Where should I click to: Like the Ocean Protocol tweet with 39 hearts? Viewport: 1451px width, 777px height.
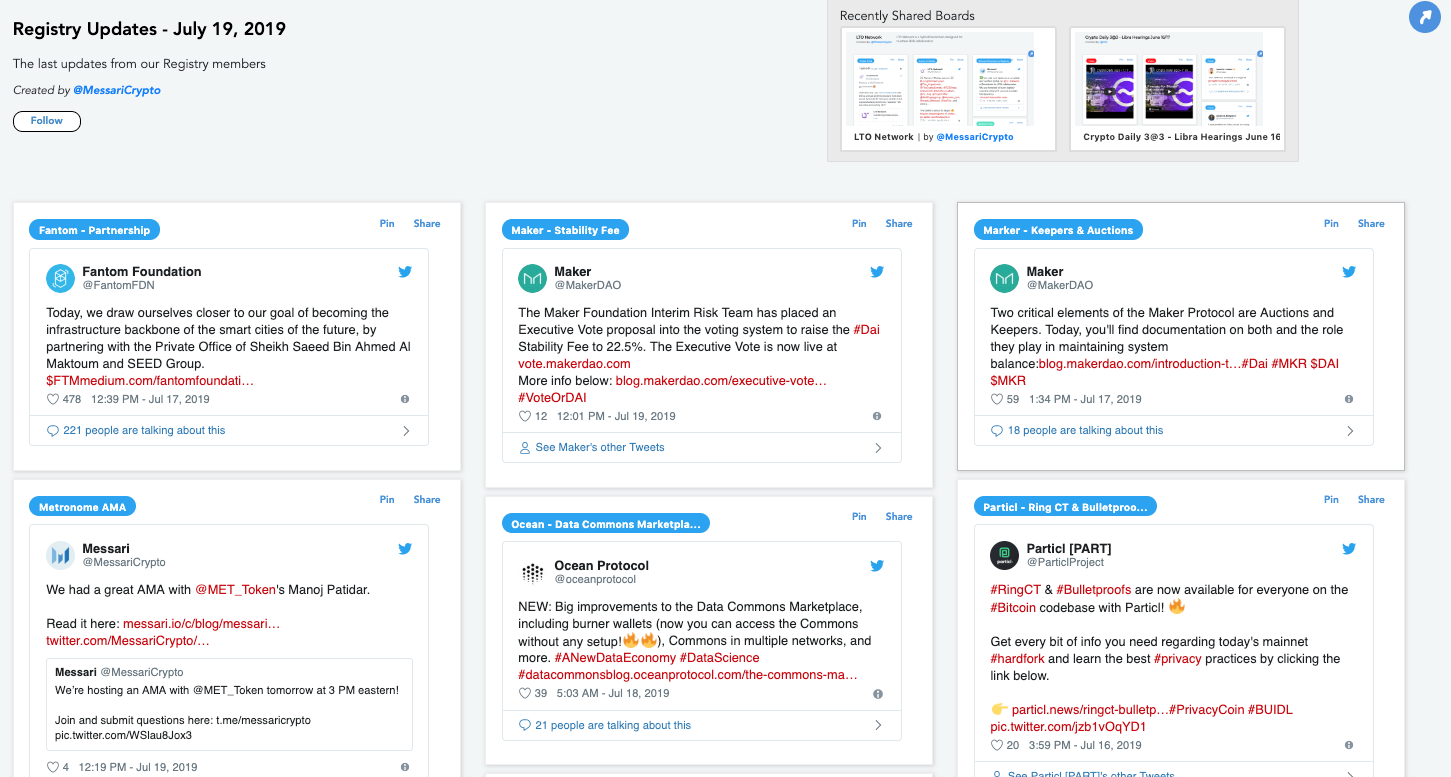(525, 693)
